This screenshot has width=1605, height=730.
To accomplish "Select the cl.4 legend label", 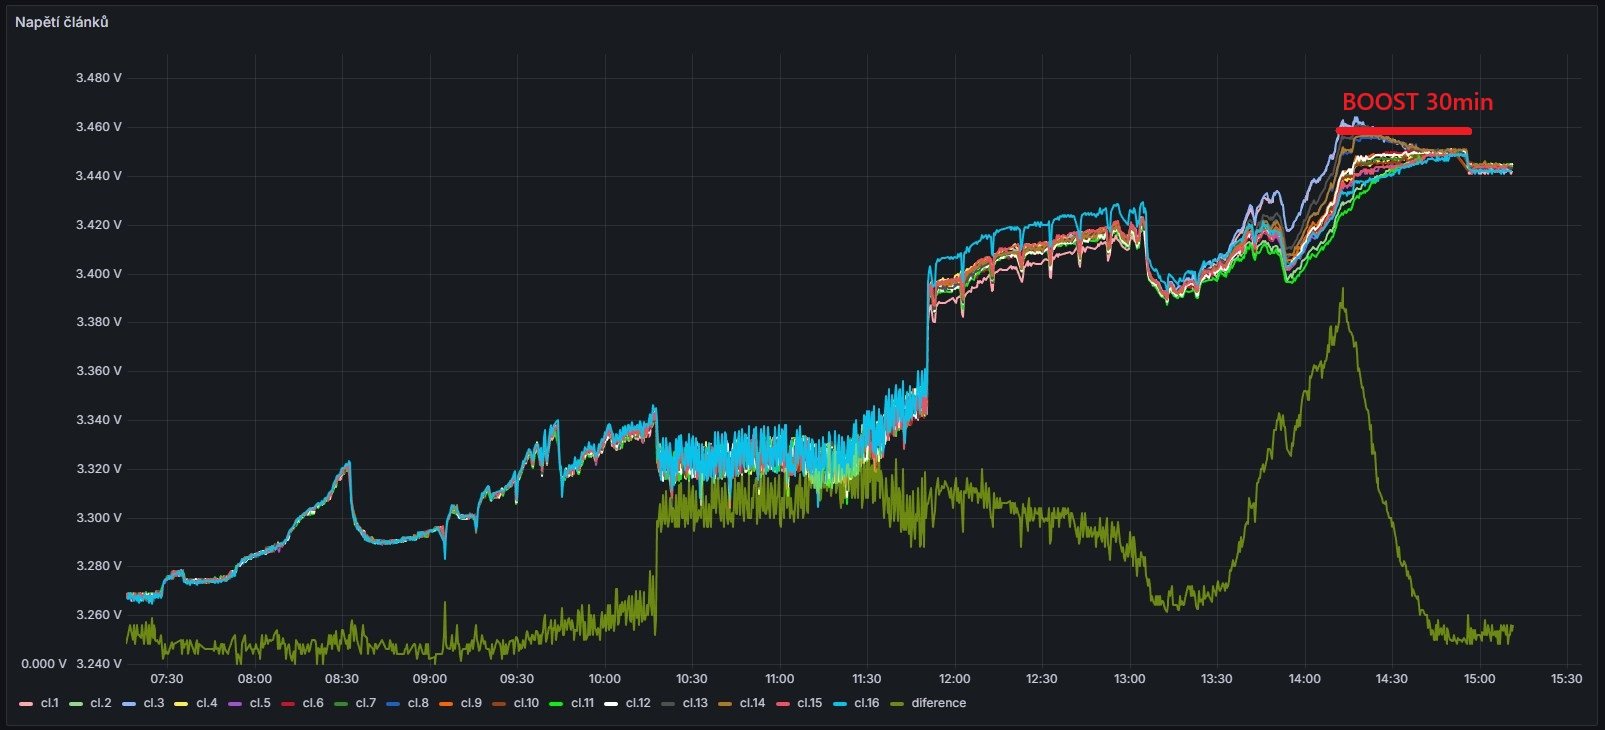I will tap(207, 703).
